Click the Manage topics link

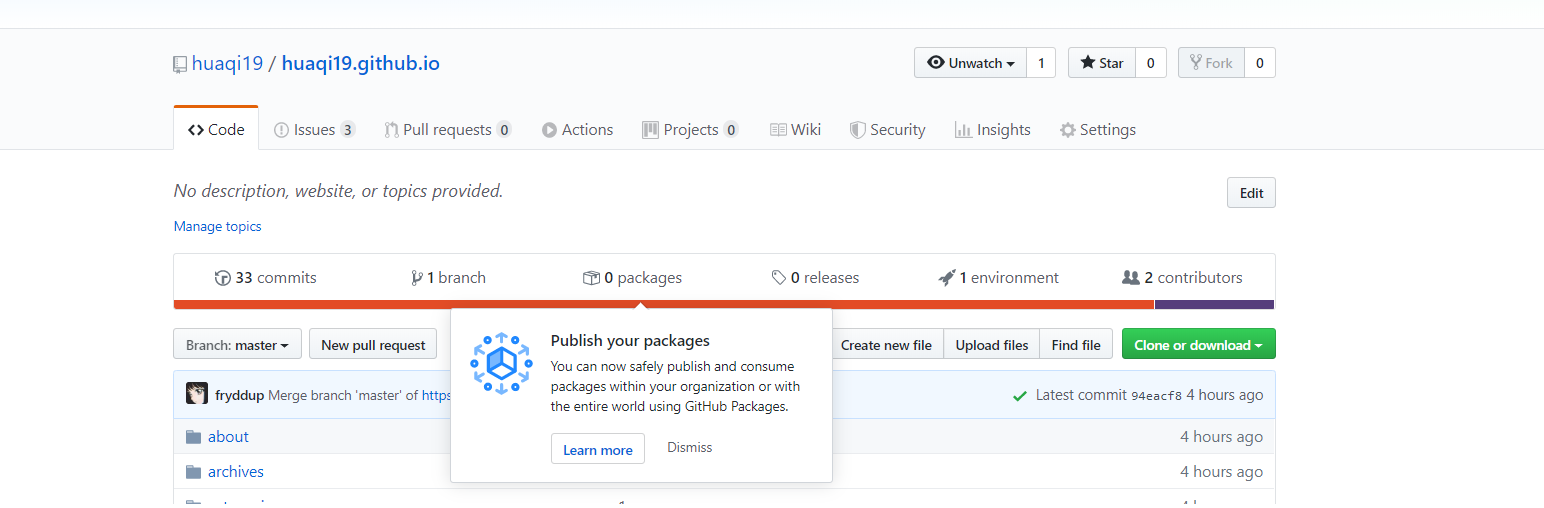217,226
